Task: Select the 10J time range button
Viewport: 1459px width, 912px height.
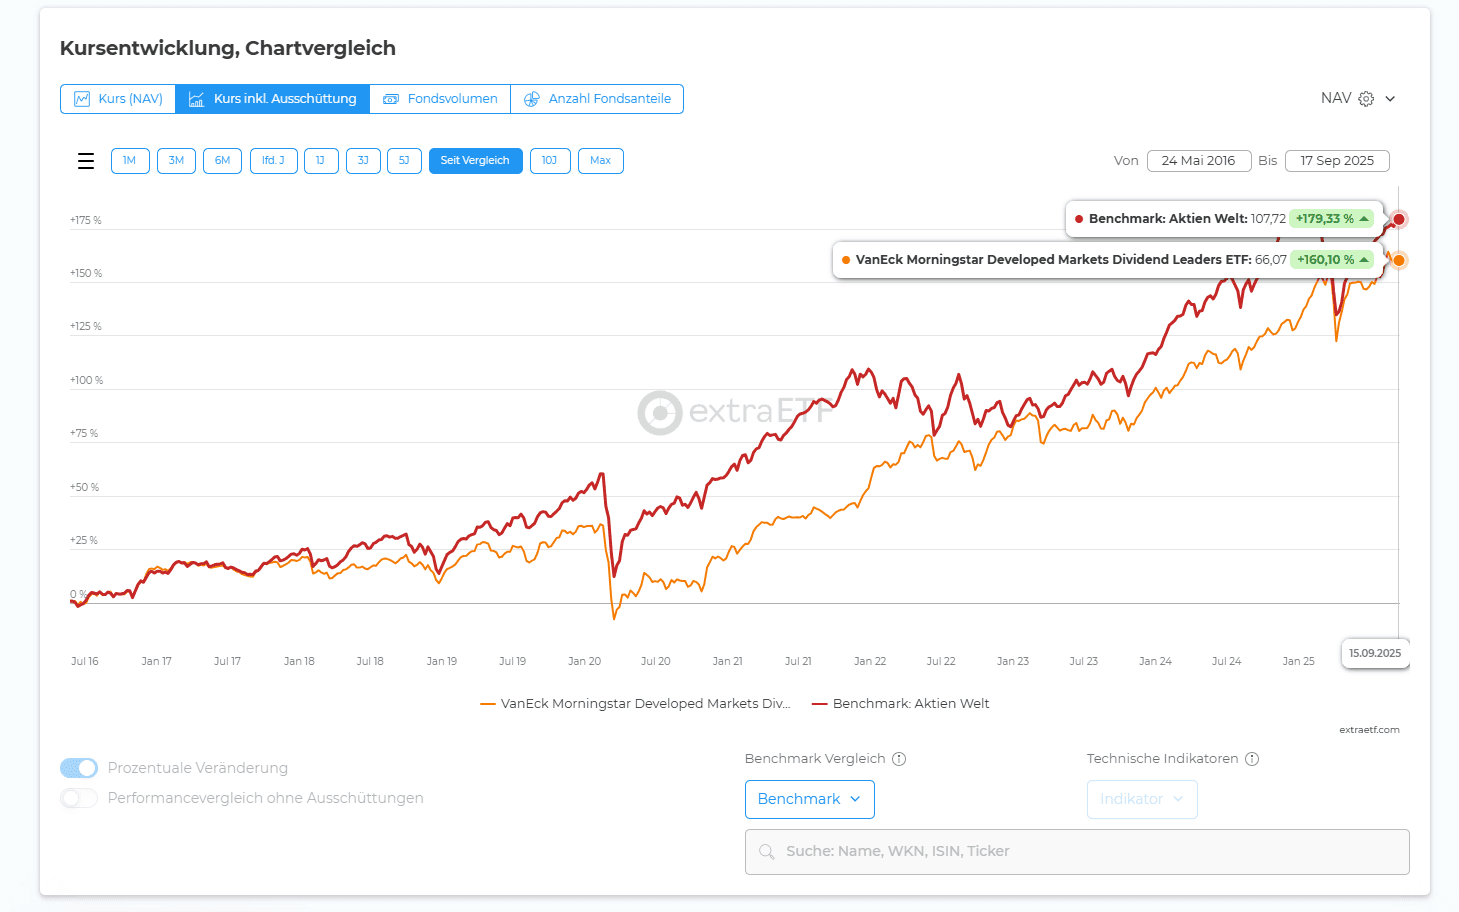Action: point(550,161)
